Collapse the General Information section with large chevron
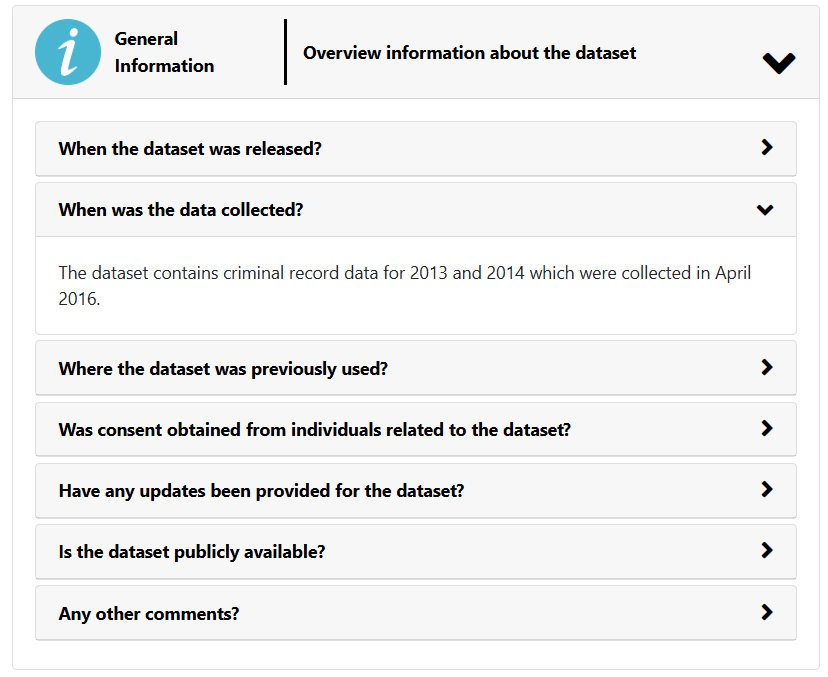Viewport: 828px width, 677px height. click(x=778, y=62)
